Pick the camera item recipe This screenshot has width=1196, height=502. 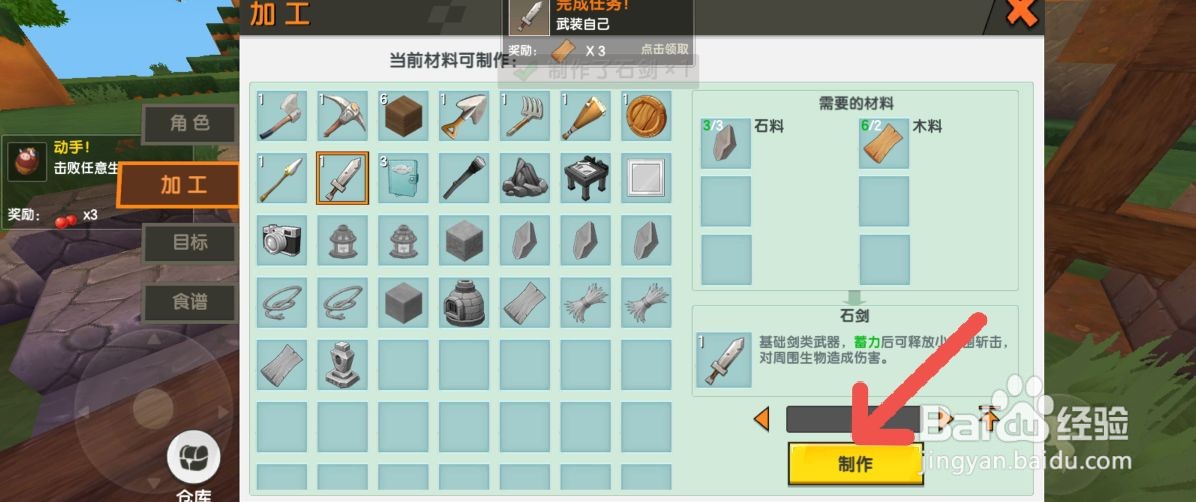pos(281,240)
